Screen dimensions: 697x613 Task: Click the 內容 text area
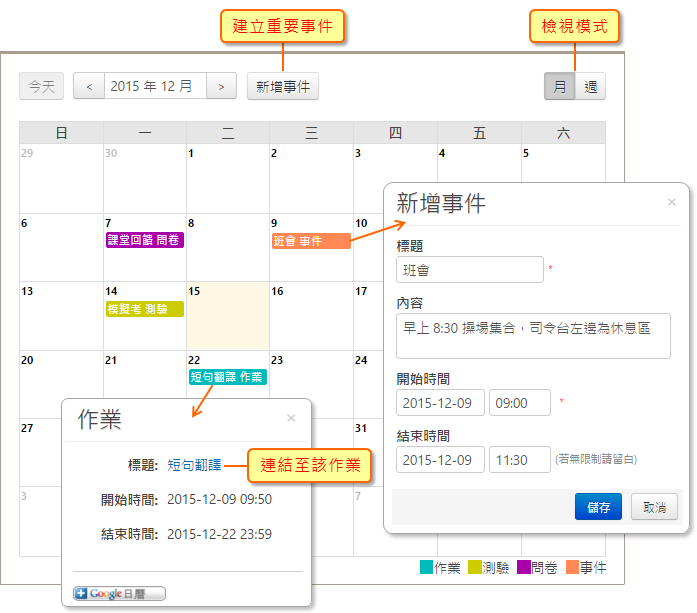(x=533, y=335)
